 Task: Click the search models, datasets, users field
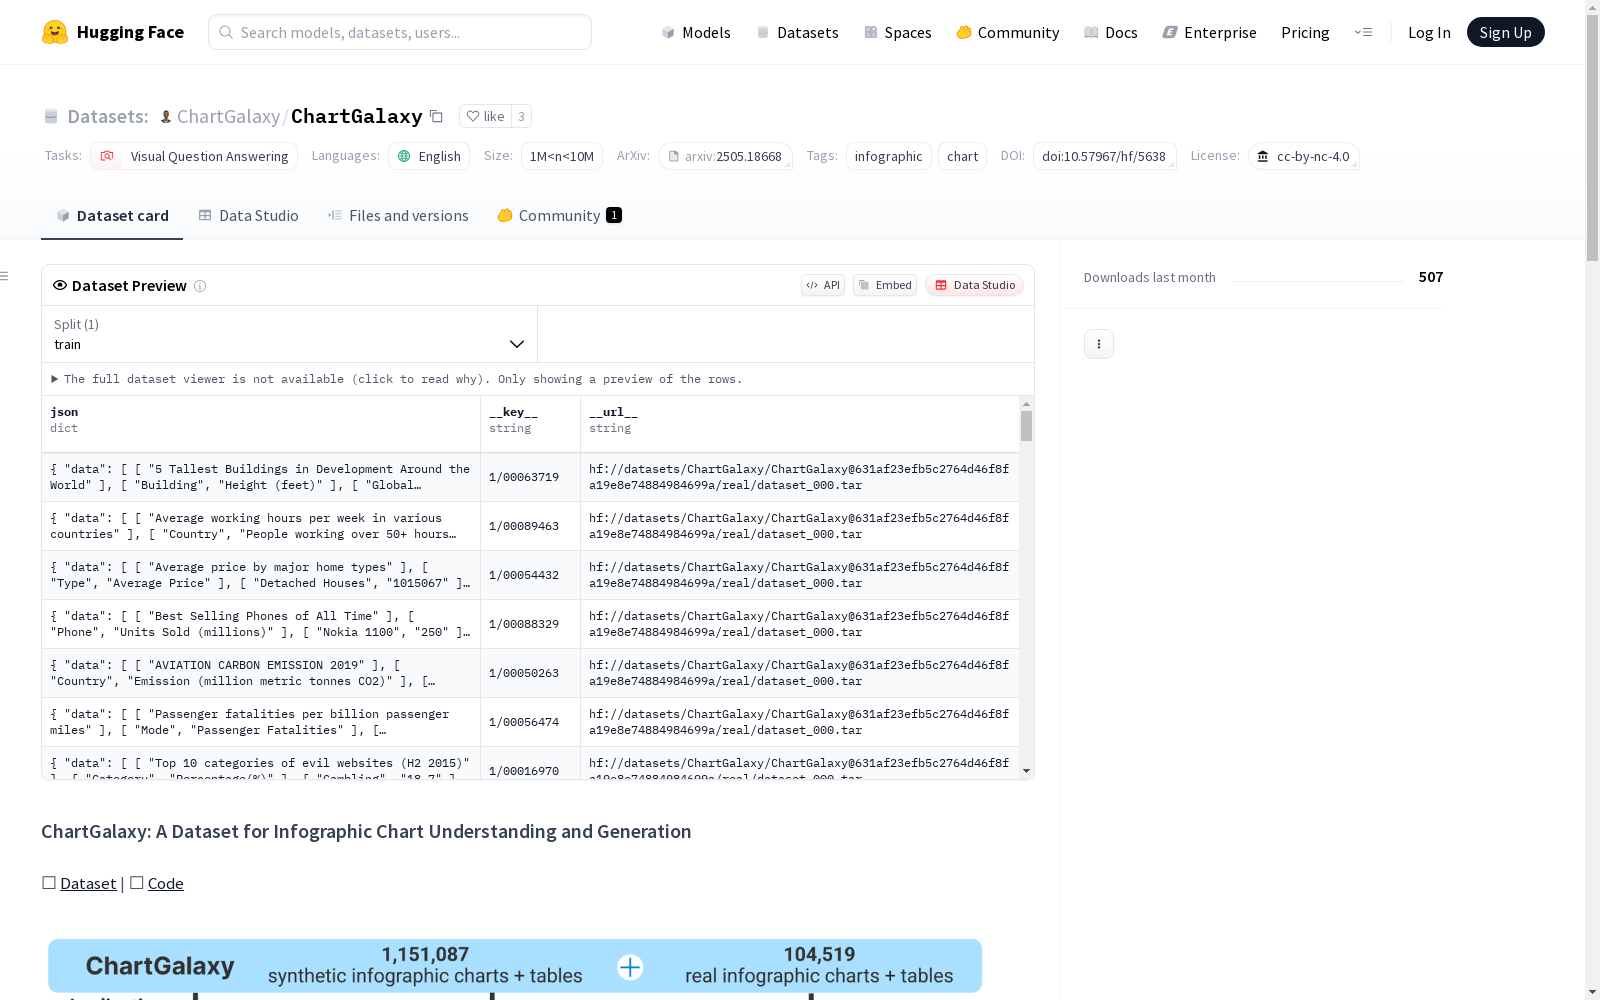[x=400, y=32]
